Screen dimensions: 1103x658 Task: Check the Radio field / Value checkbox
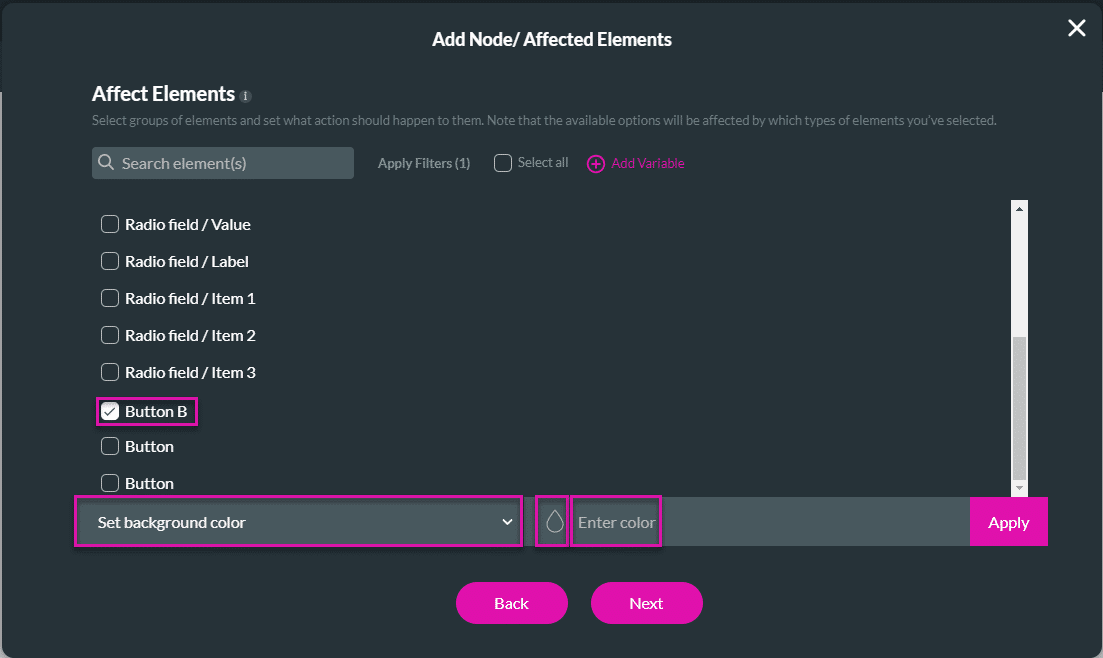[110, 224]
